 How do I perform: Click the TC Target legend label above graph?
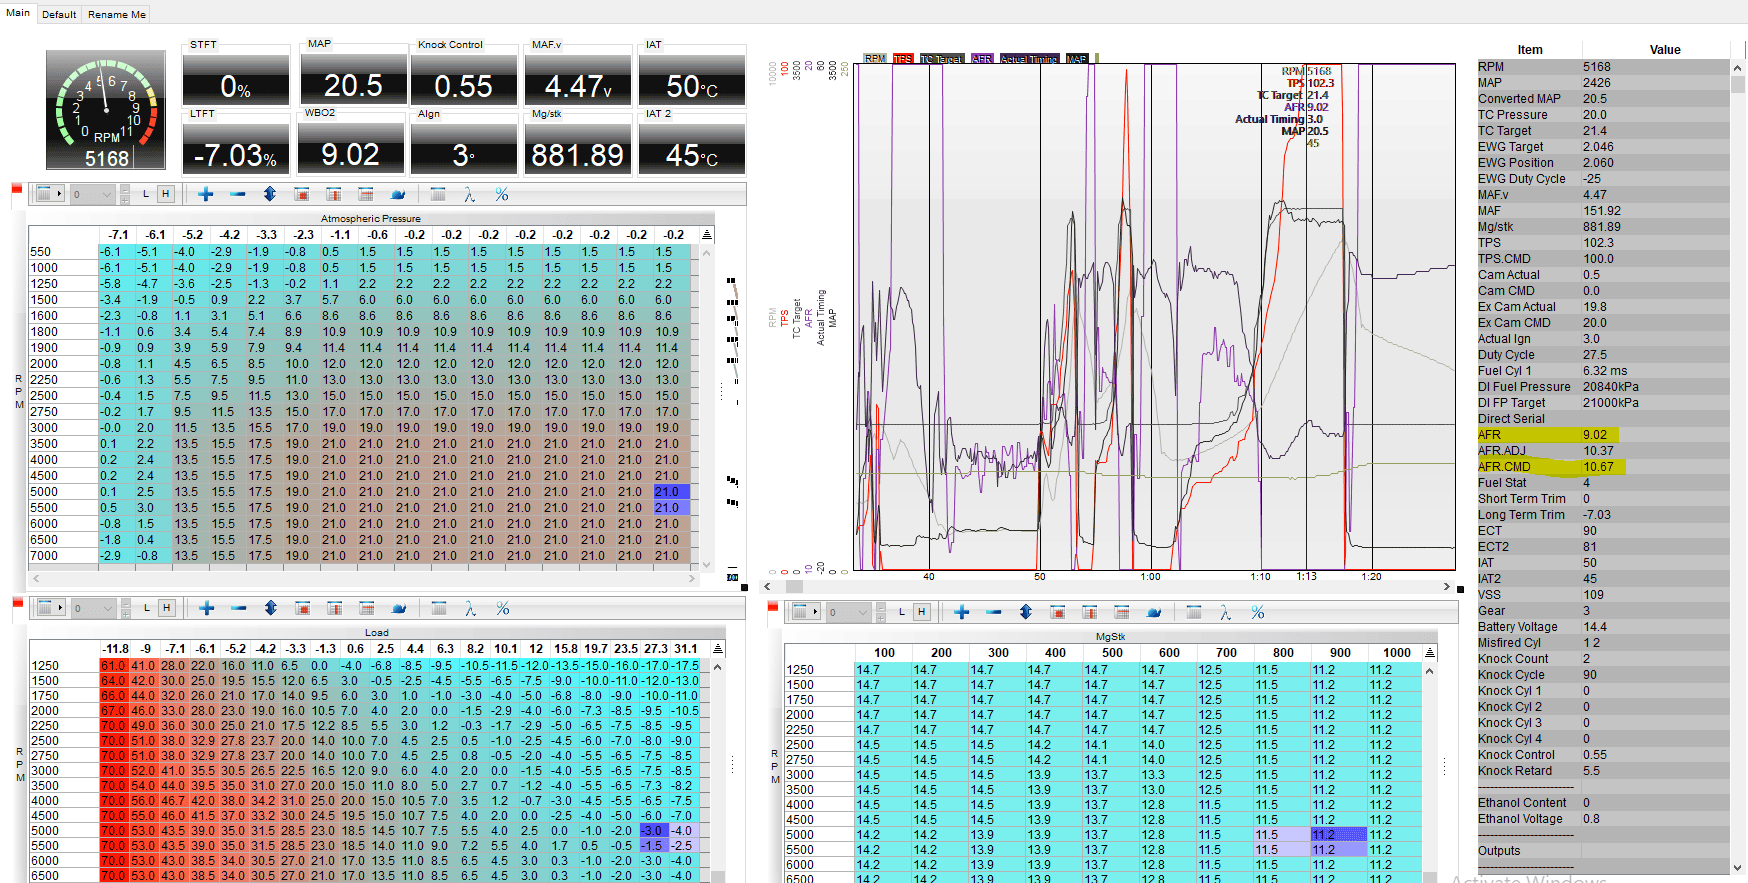941,59
